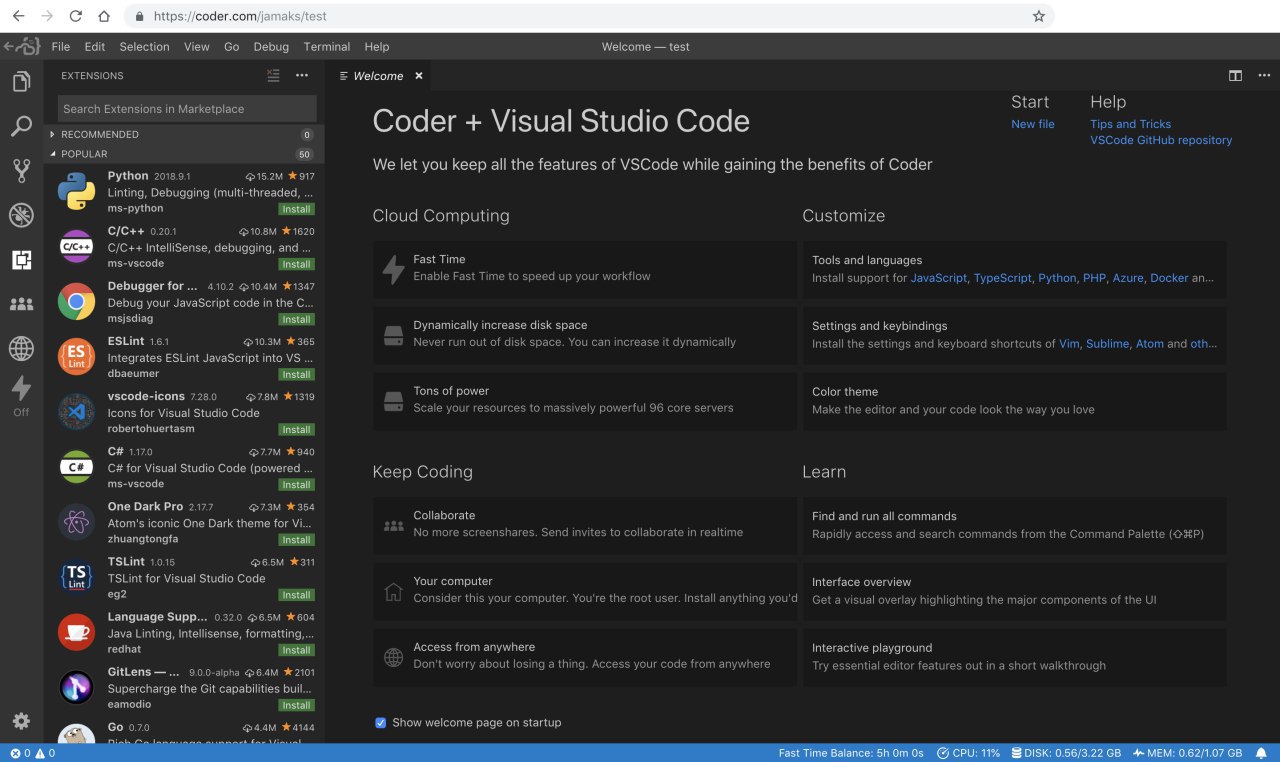Open the Interactive playground card
Image resolution: width=1280 pixels, height=762 pixels.
(1015, 657)
